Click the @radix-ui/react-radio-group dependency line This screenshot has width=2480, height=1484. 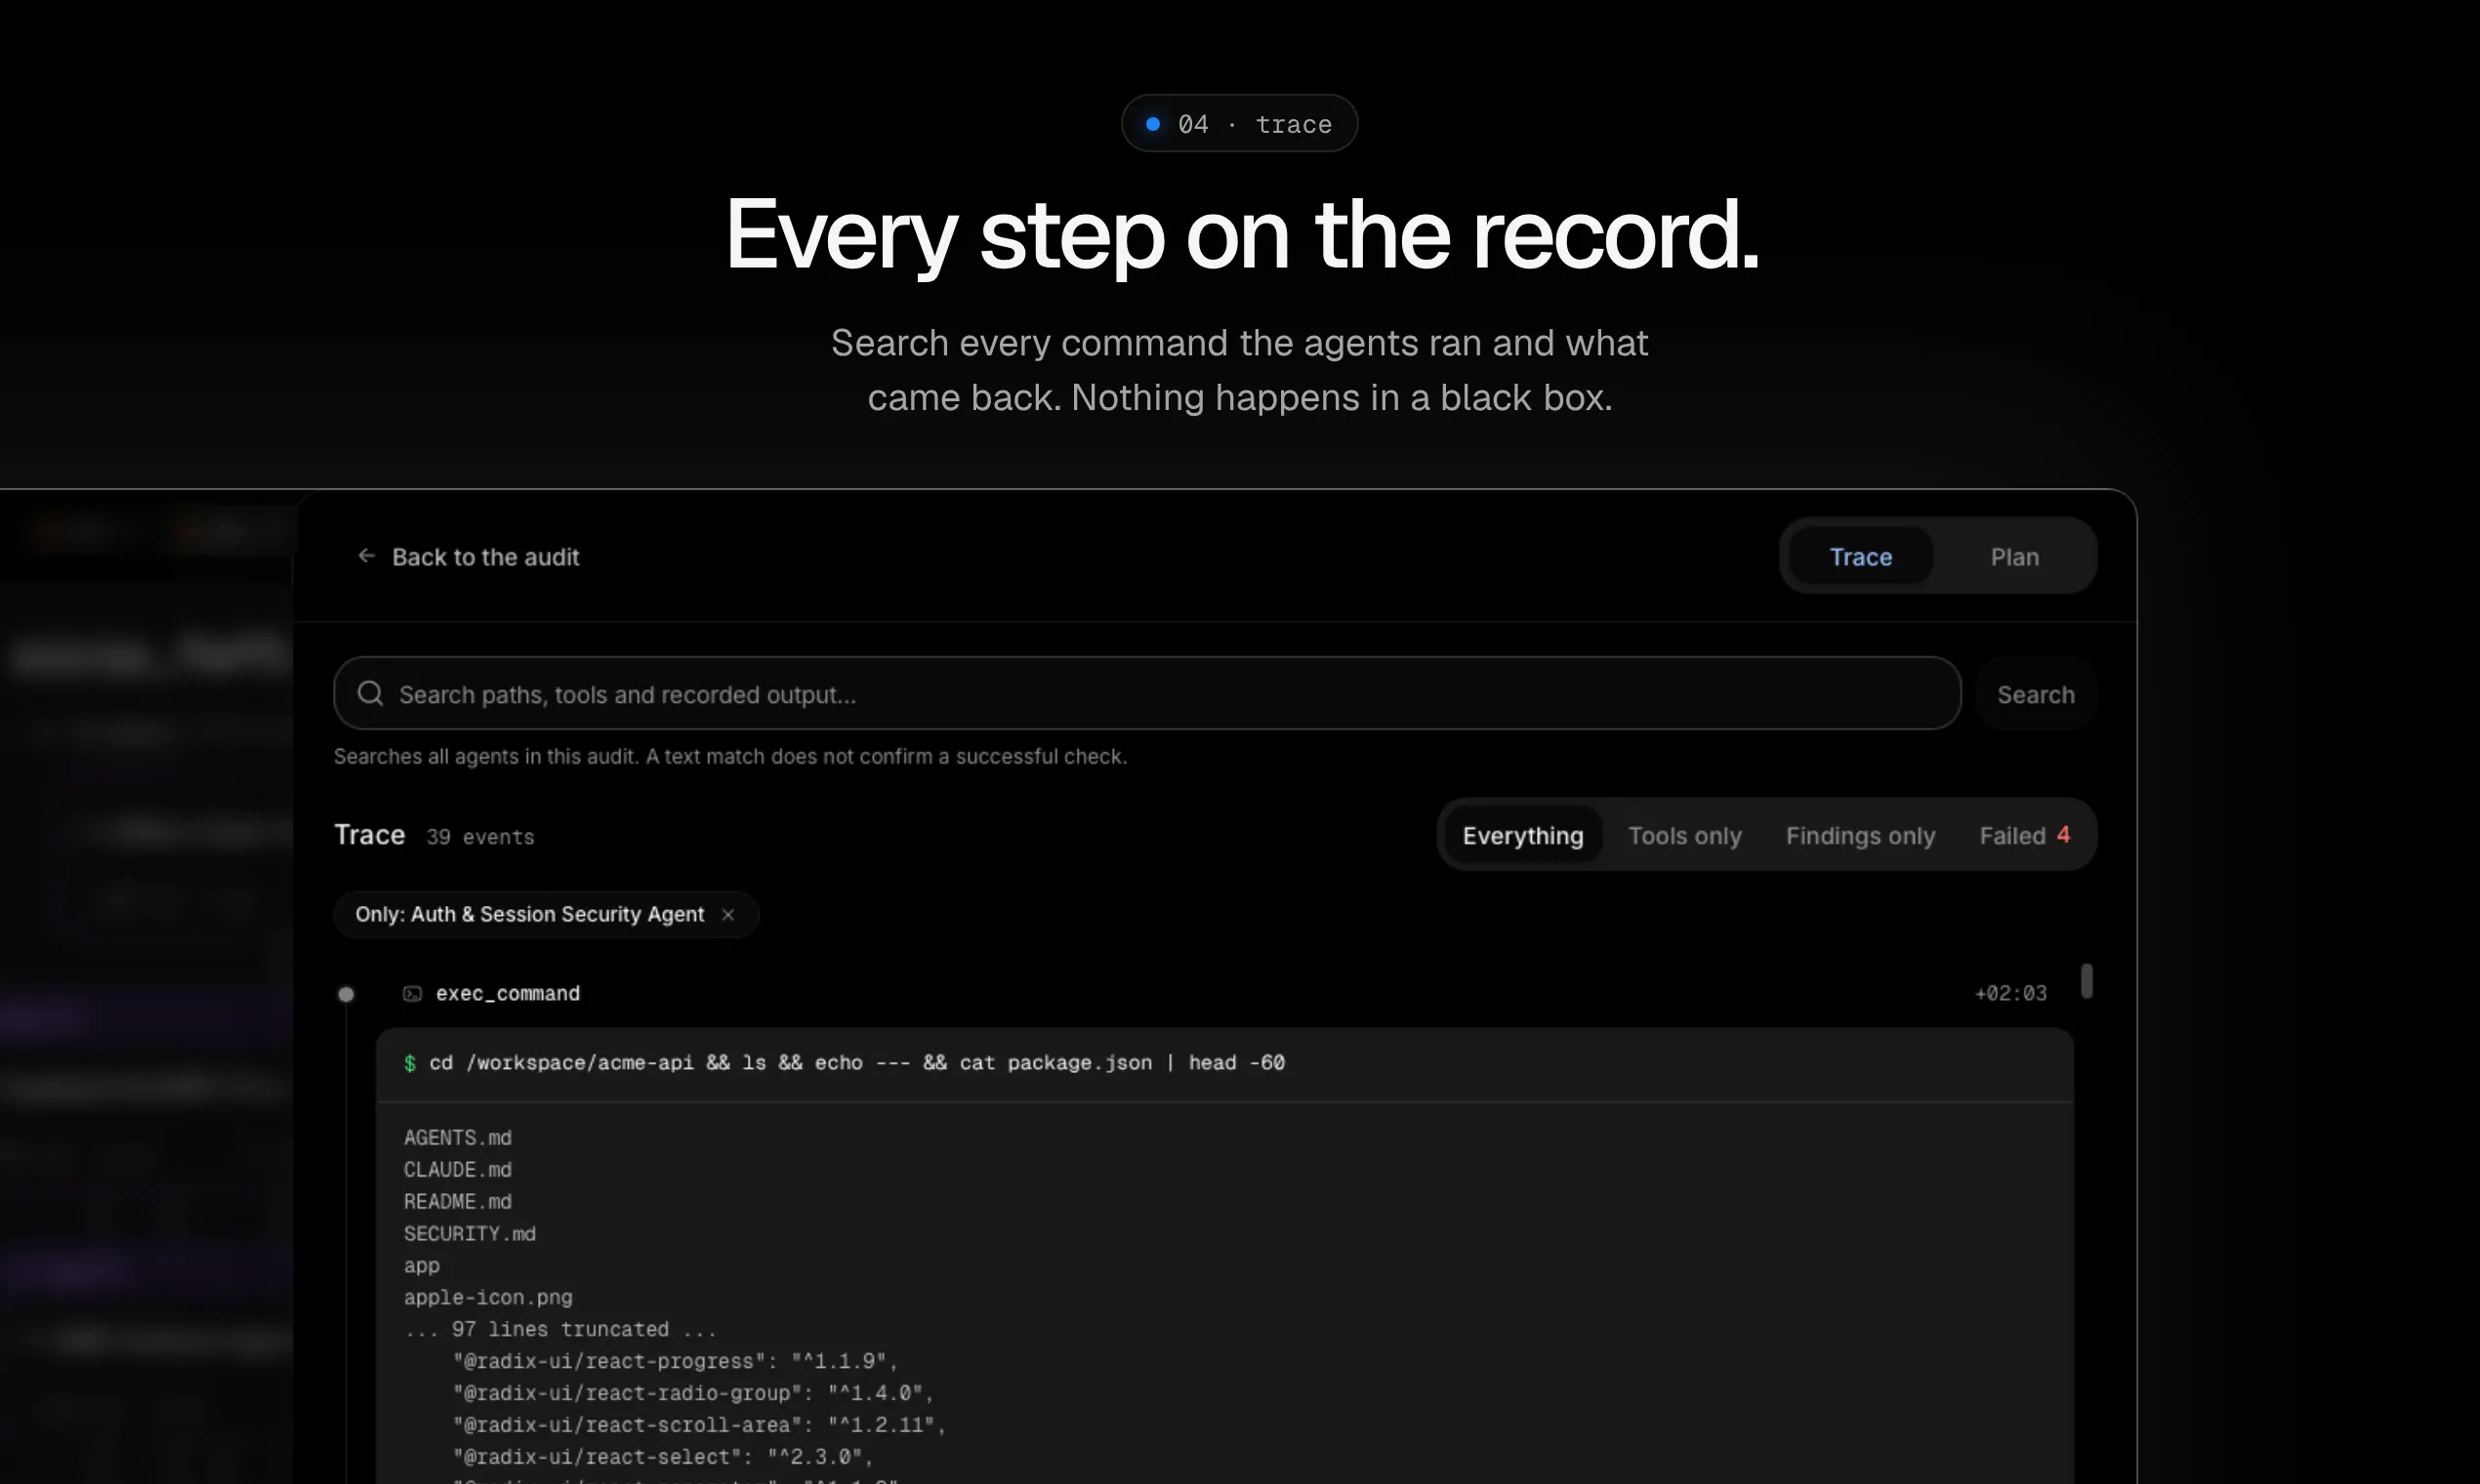693,1393
